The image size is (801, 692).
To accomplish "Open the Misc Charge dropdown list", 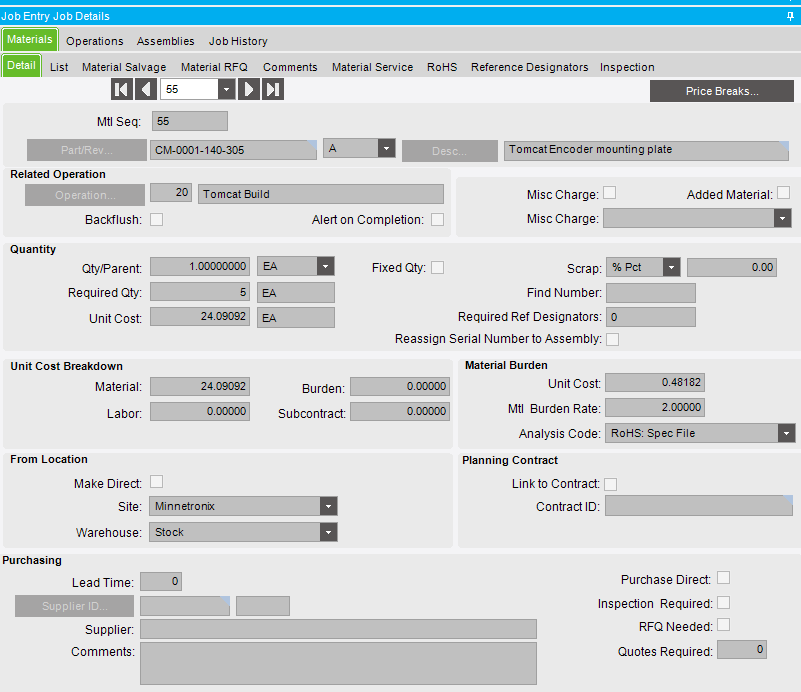I will [783, 219].
